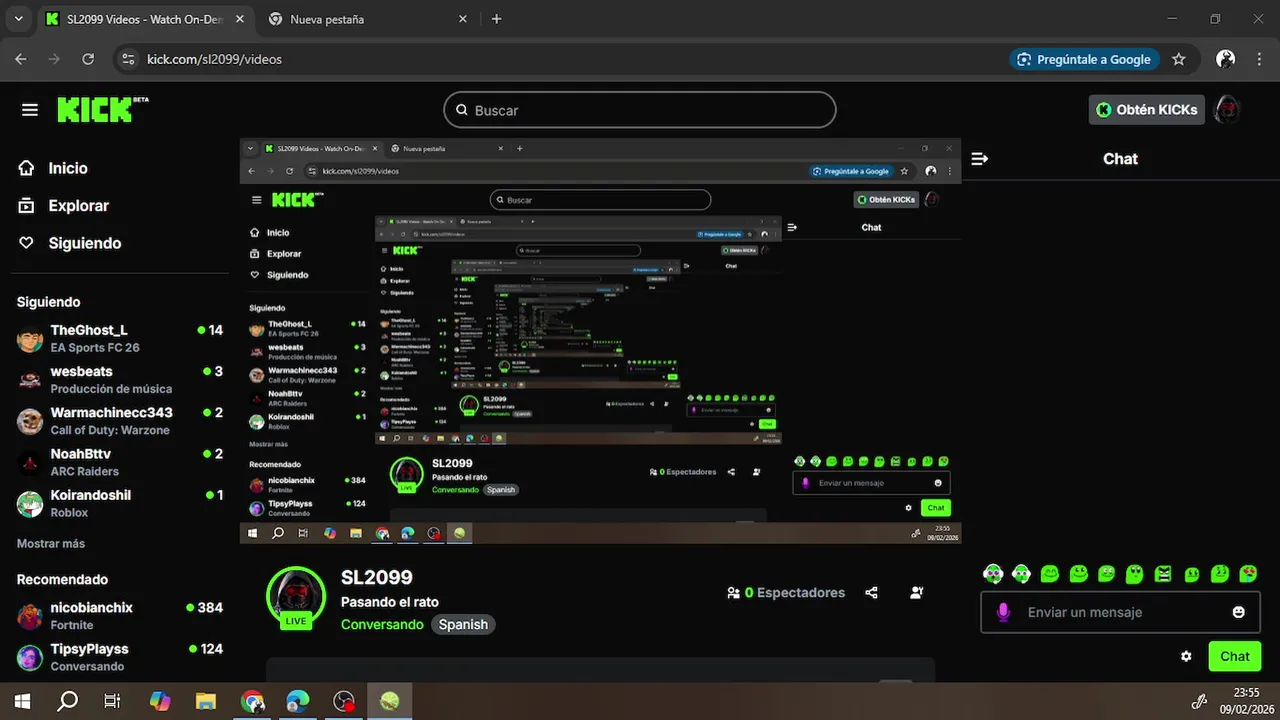Click the purple microphone icon in chat box
This screenshot has width=1280, height=720.
1003,612
